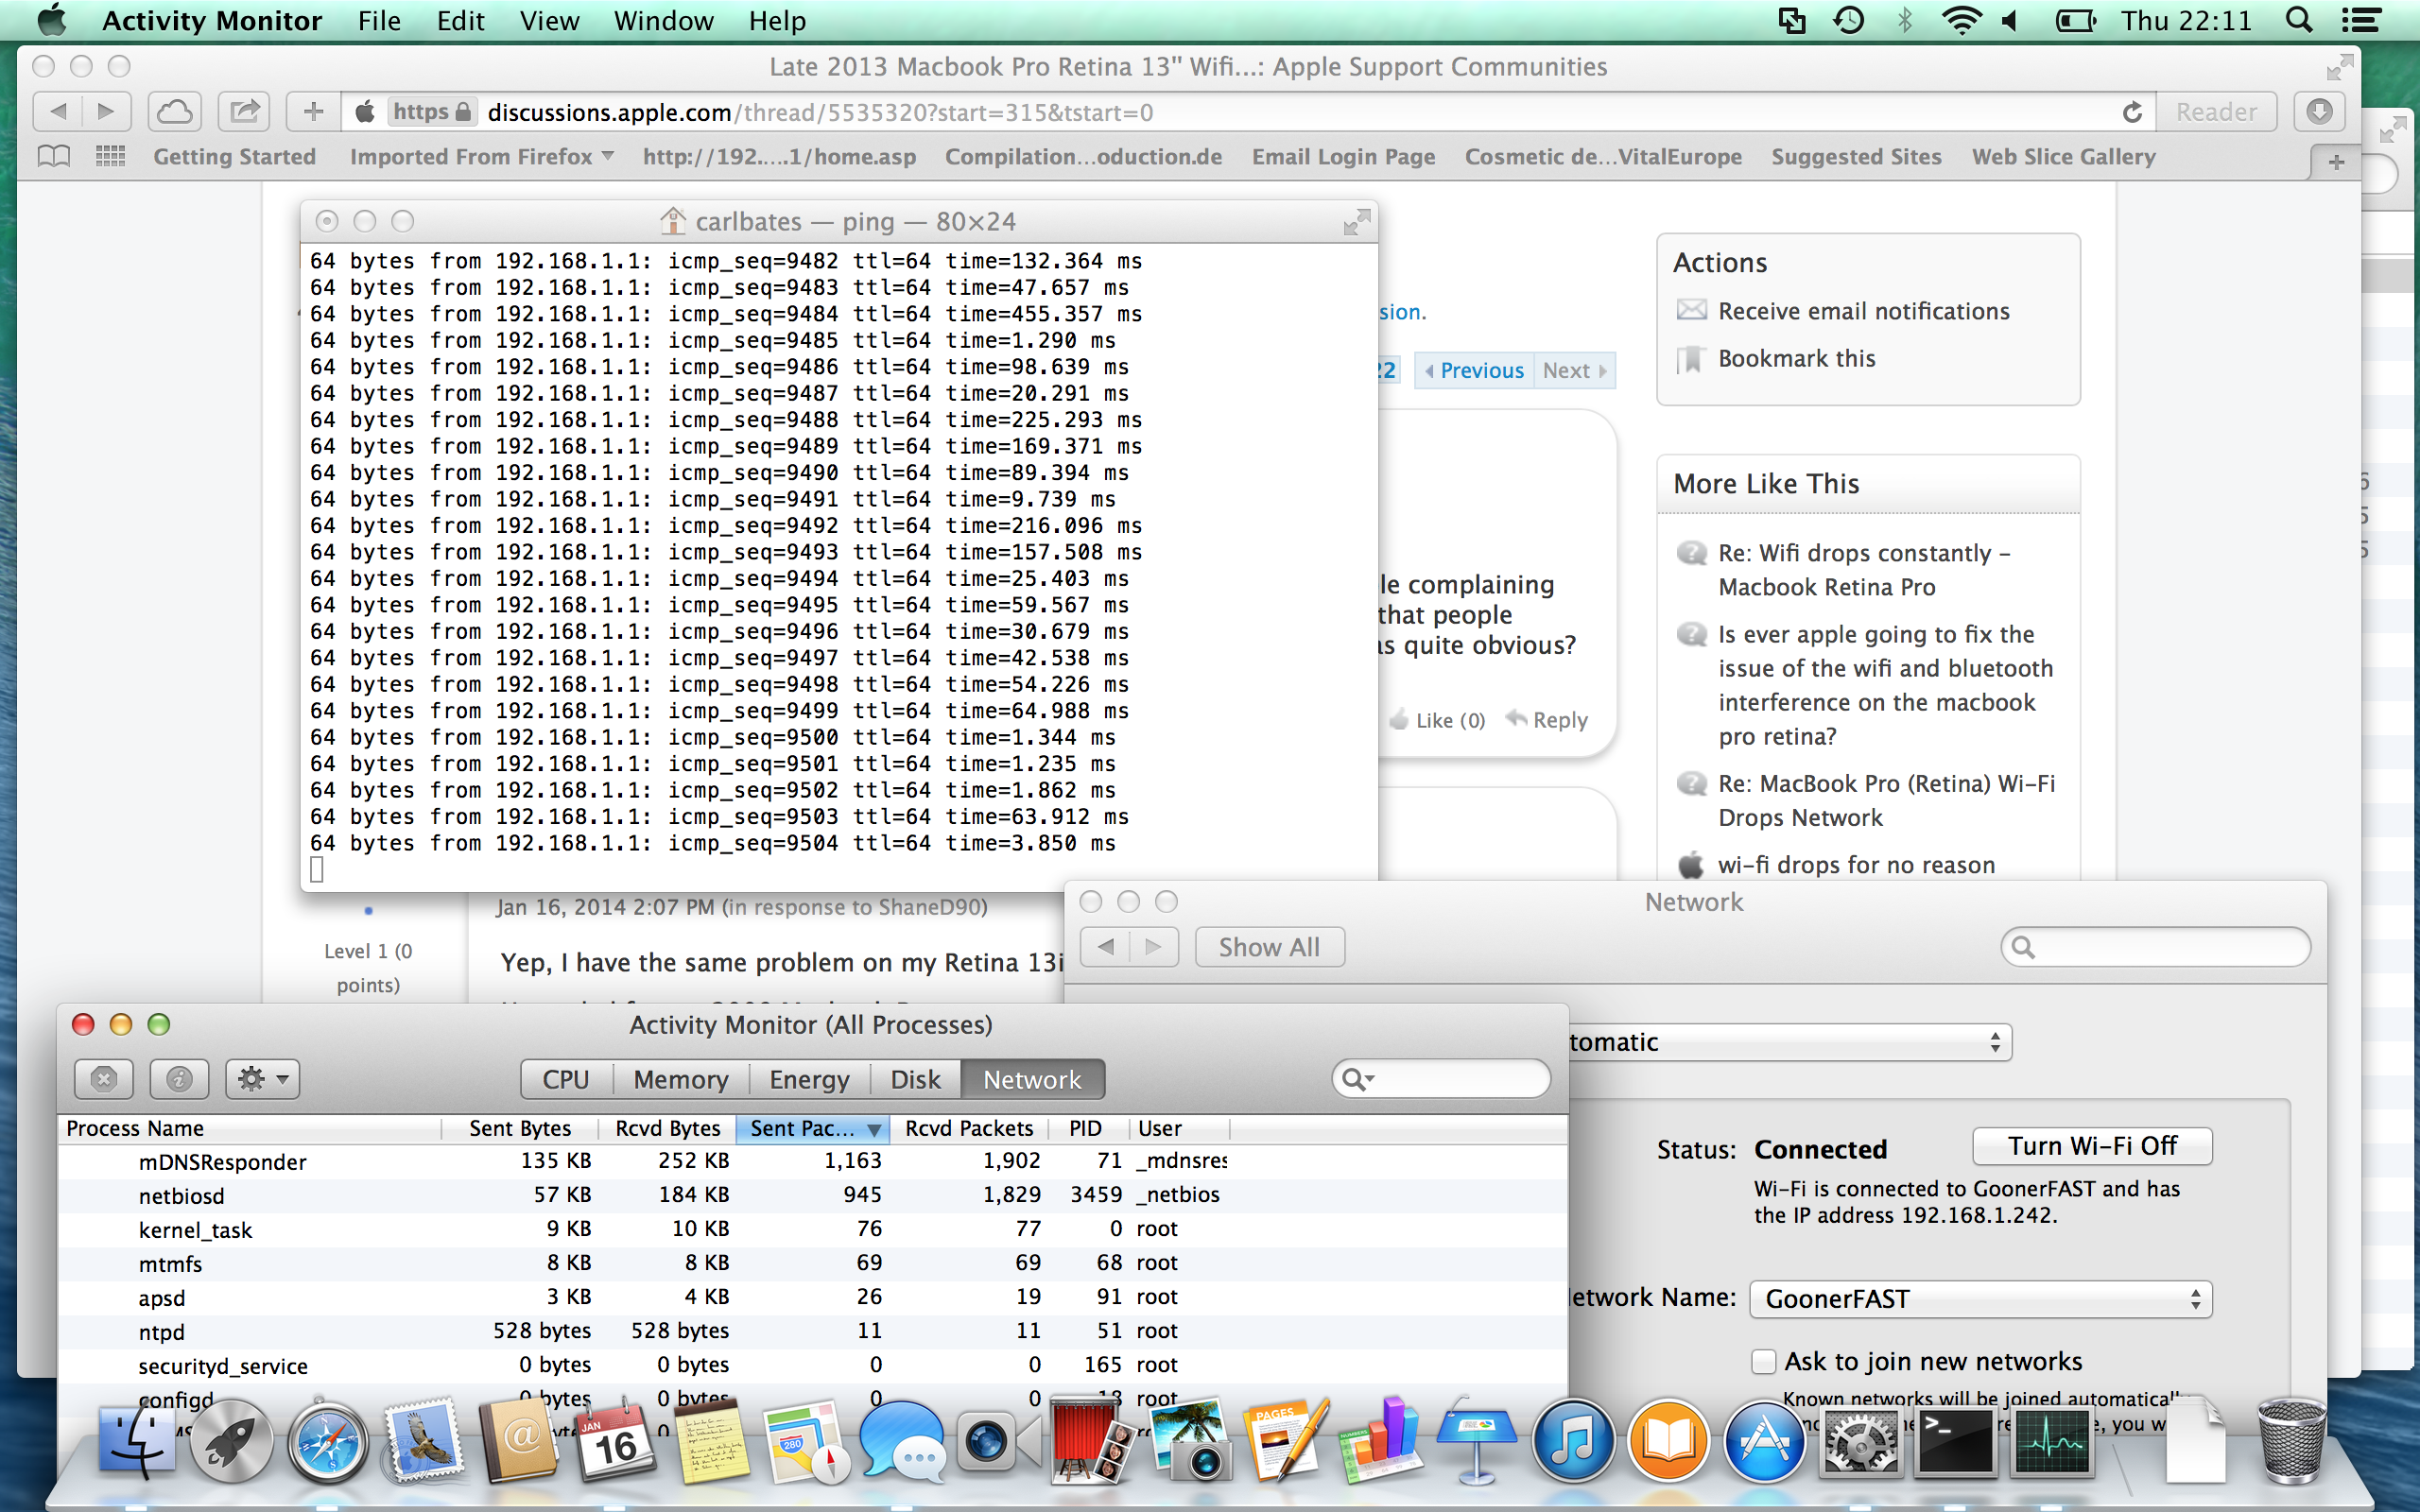This screenshot has height=1512, width=2420.
Task: Open the Top Sites grid icon
Action: tap(110, 156)
